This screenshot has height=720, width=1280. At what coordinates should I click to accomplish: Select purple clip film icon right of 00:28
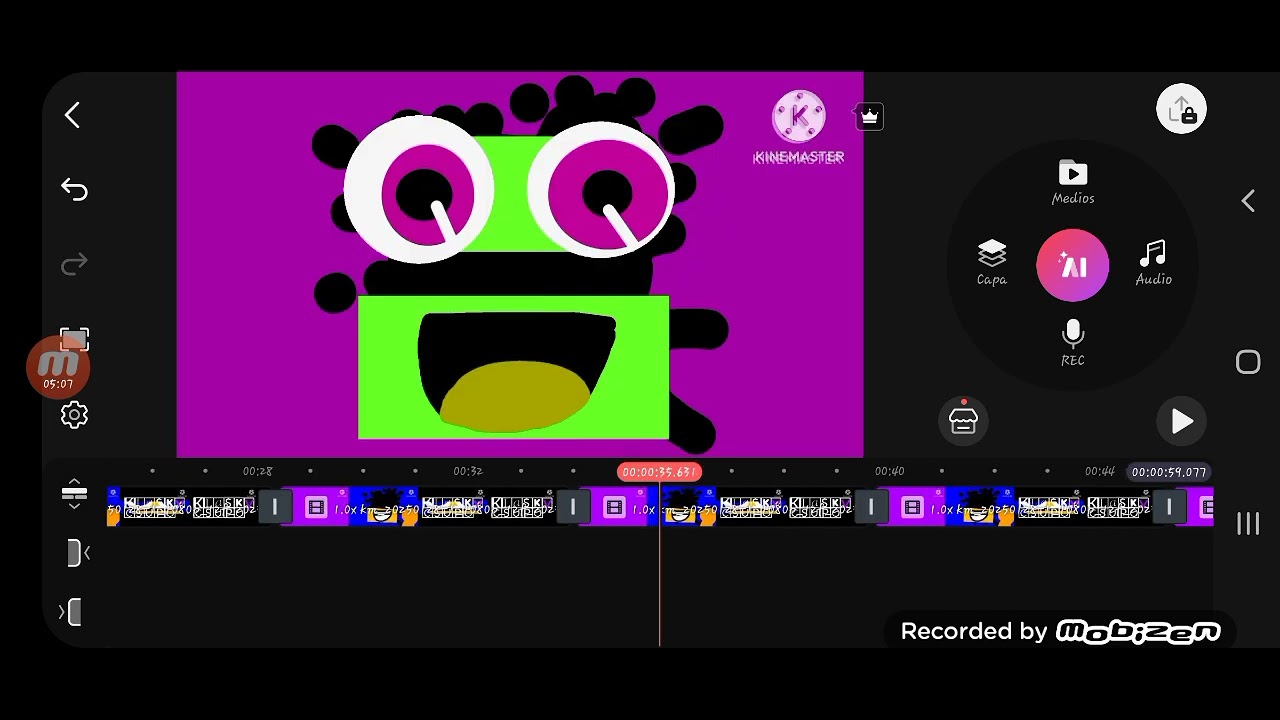click(x=316, y=508)
